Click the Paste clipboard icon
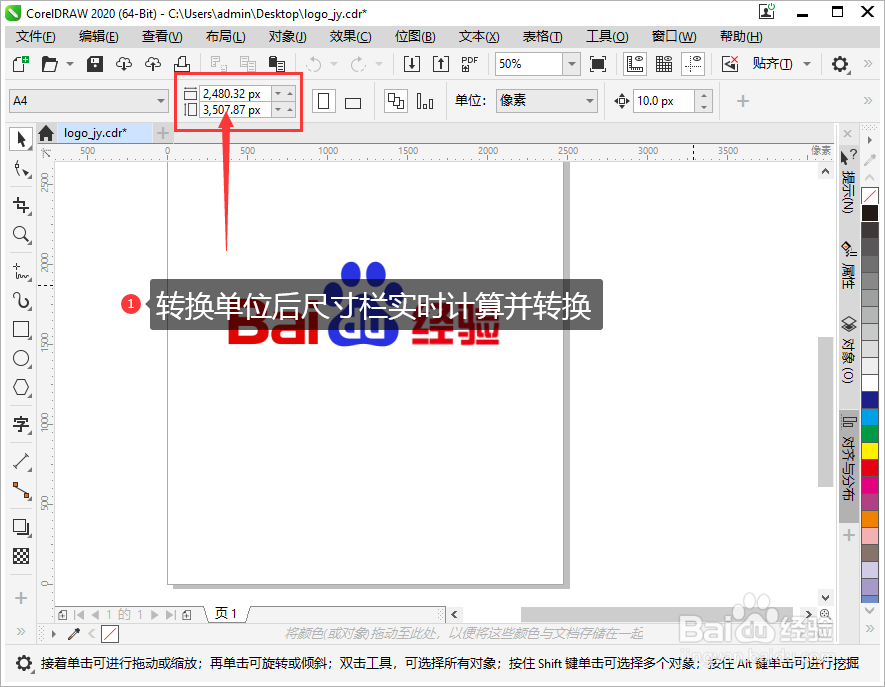Image resolution: width=885 pixels, height=687 pixels. pos(277,64)
